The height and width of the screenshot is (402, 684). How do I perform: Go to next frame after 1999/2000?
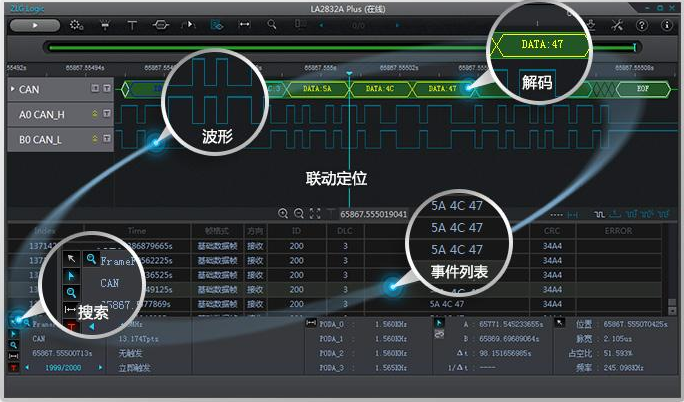click(100, 368)
